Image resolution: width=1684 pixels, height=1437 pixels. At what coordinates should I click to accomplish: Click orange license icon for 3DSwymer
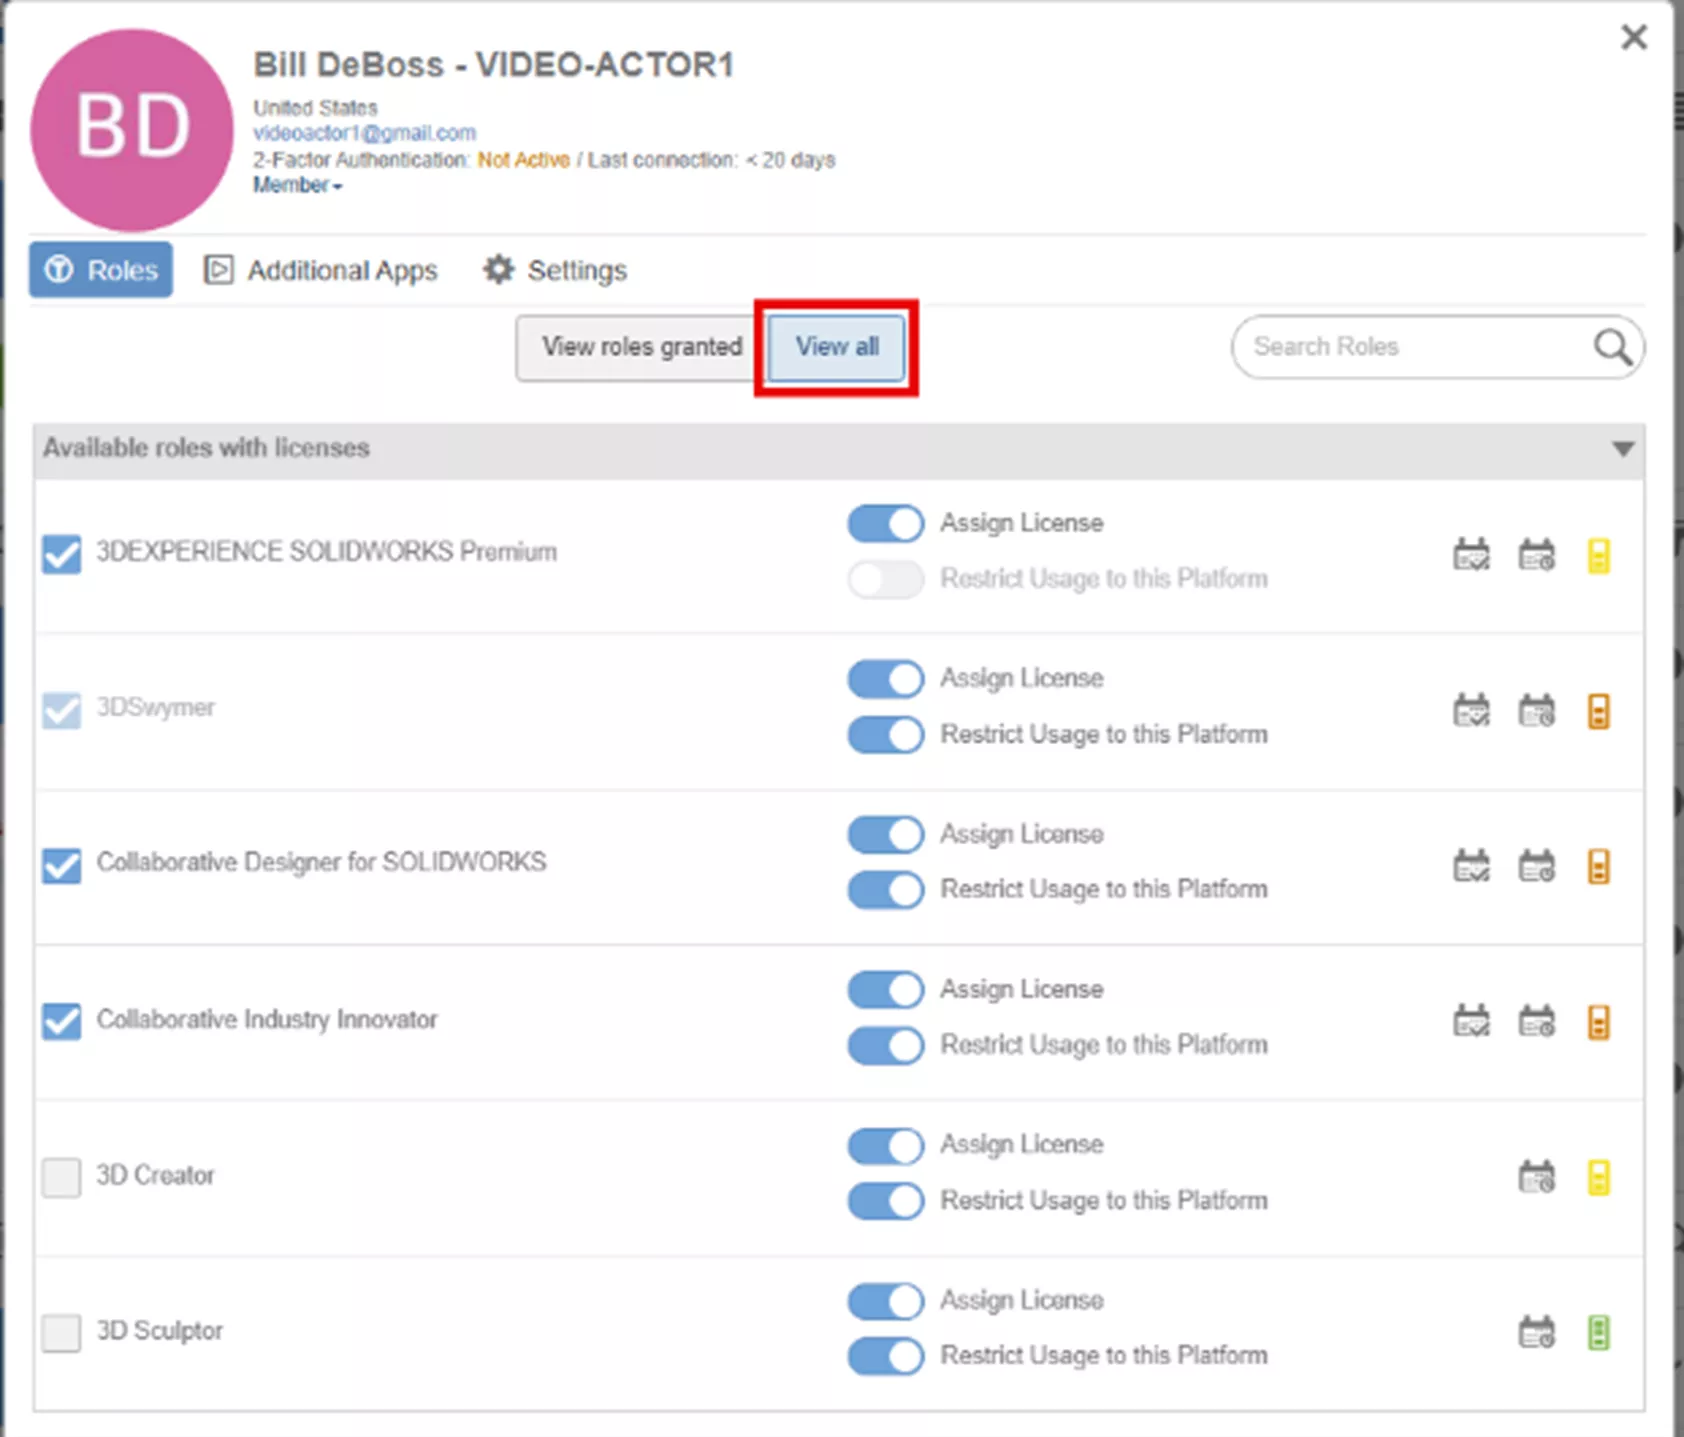(x=1599, y=712)
